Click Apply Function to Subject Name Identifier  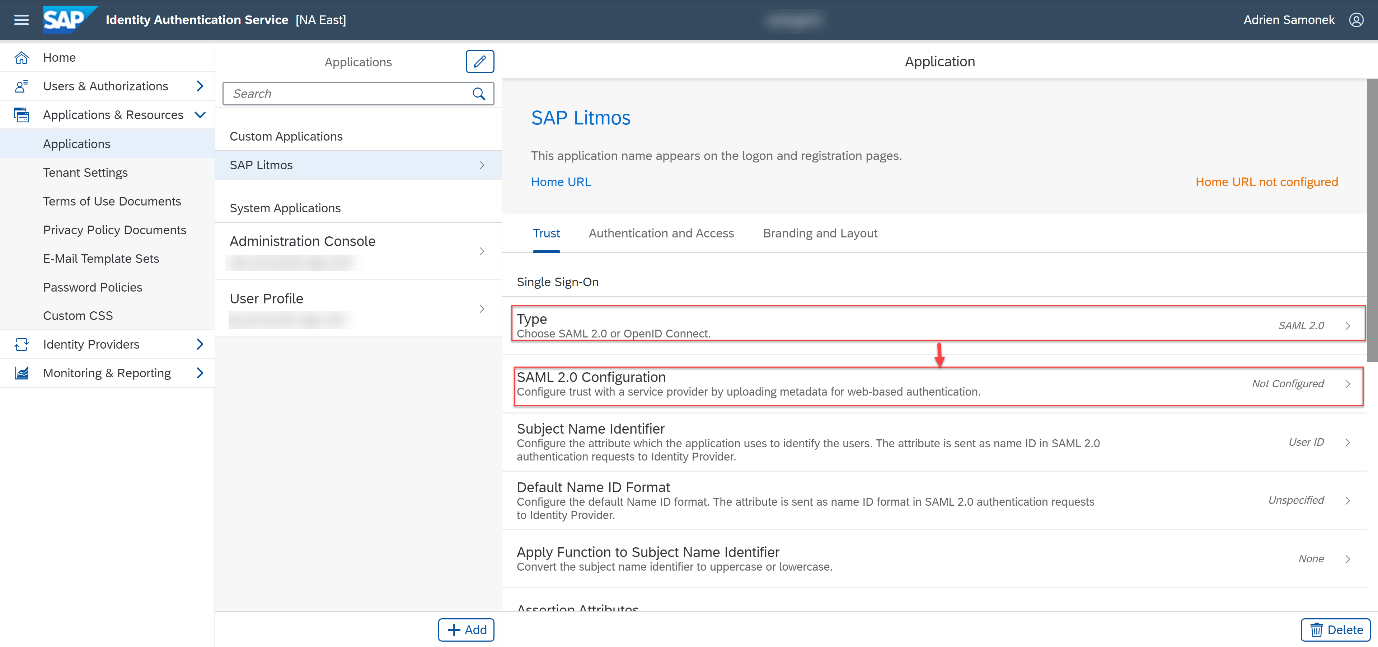click(x=648, y=552)
